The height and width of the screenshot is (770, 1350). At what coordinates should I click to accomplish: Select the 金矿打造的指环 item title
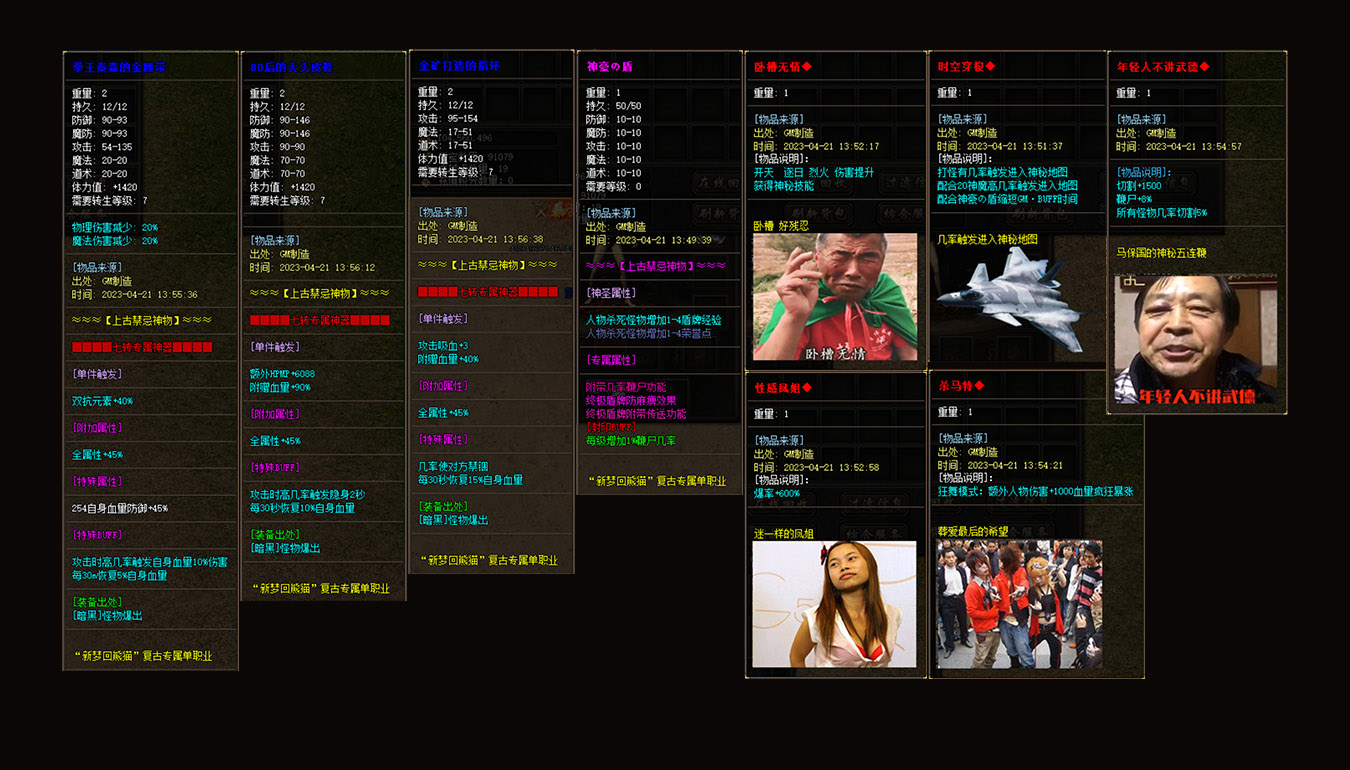[x=458, y=67]
